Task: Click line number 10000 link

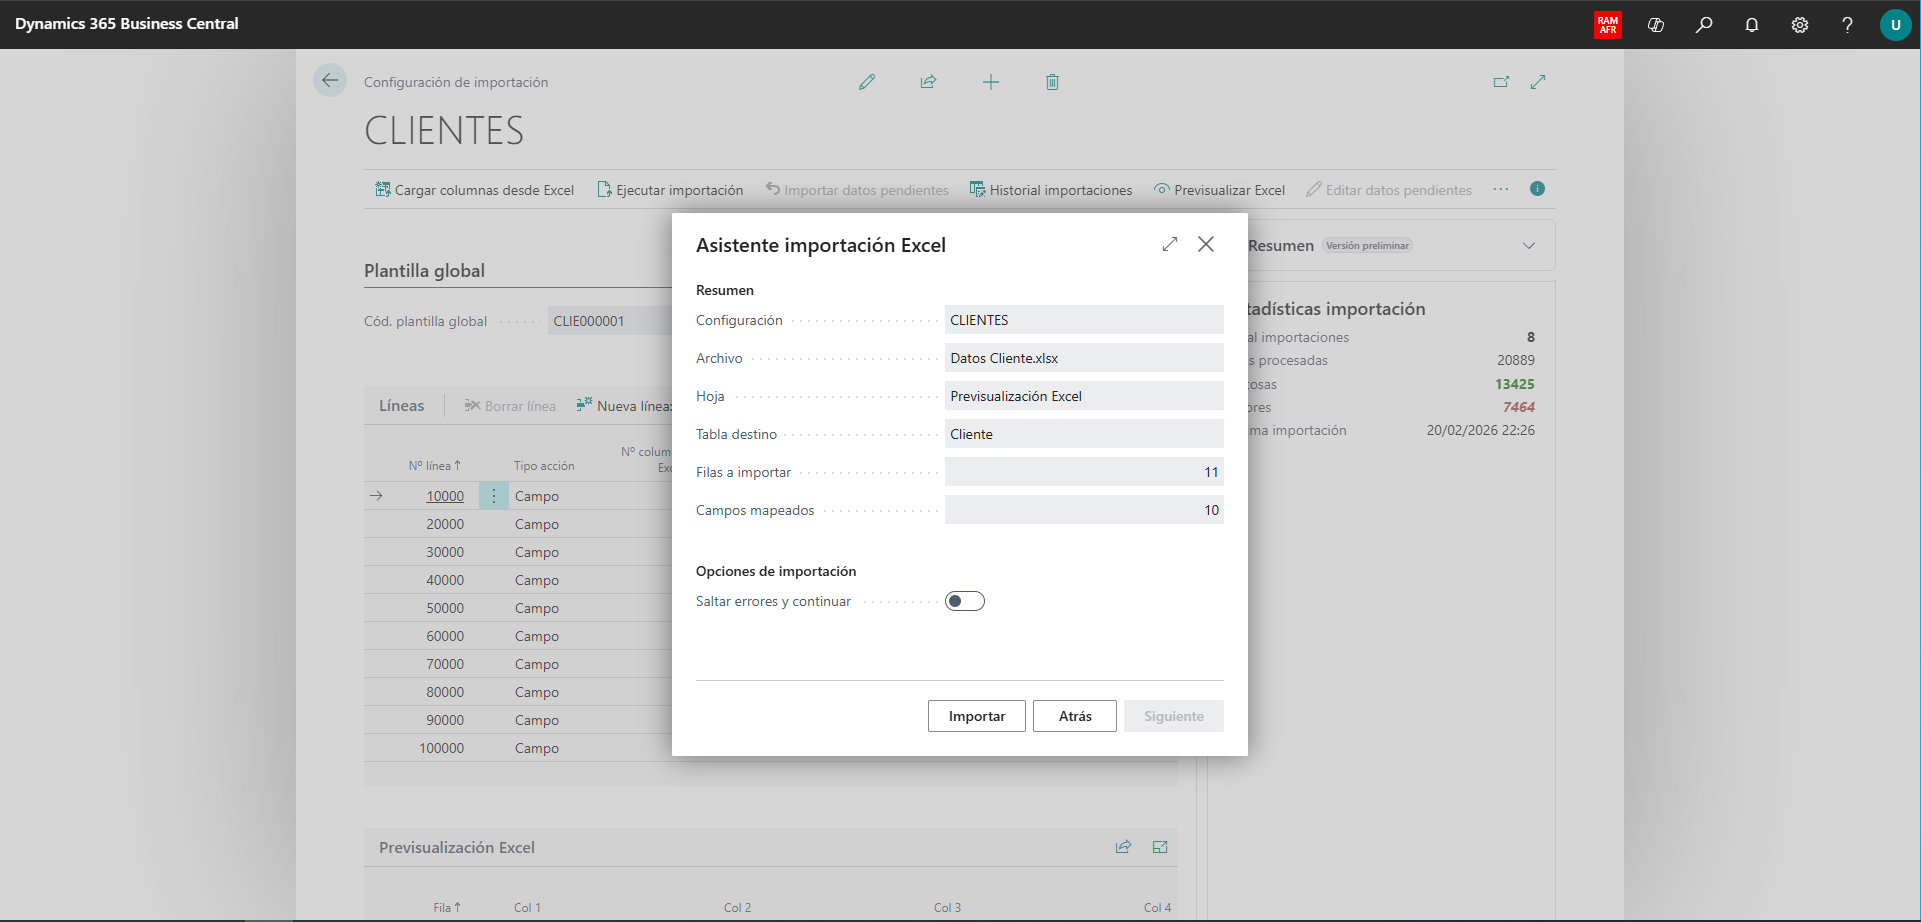Action: pyautogui.click(x=445, y=496)
